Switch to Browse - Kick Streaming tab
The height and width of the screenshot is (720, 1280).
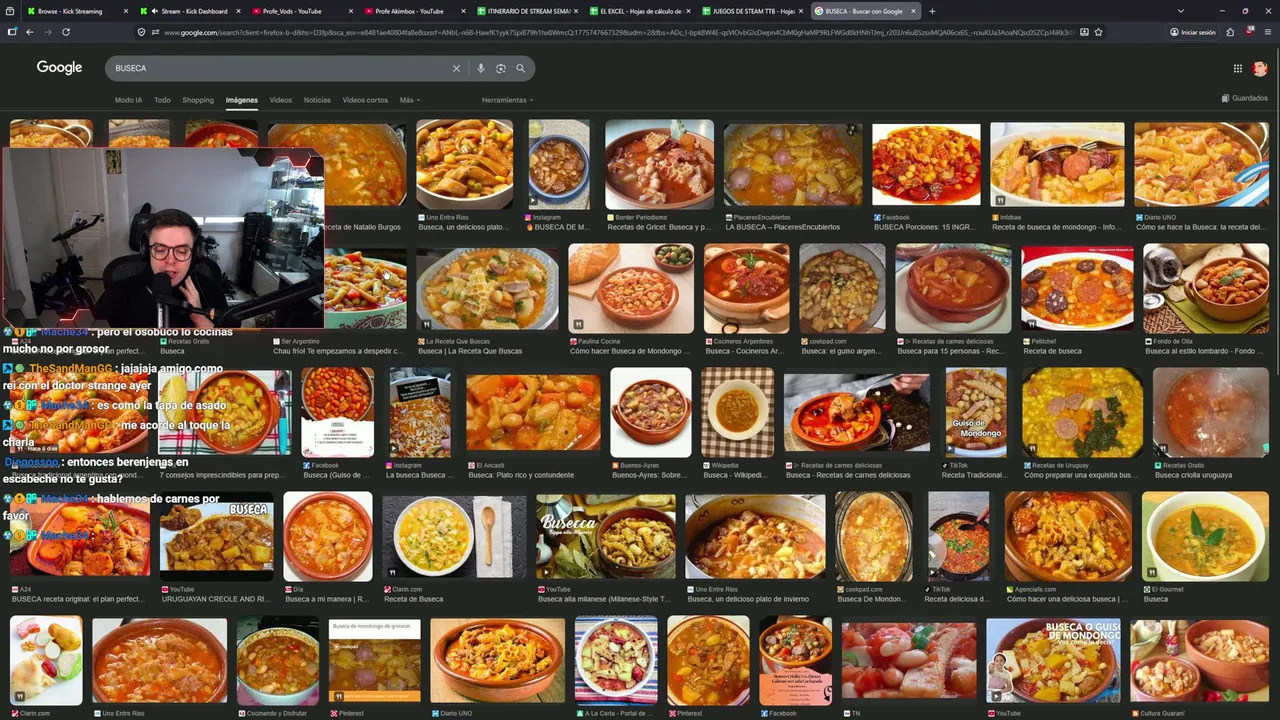coord(76,11)
